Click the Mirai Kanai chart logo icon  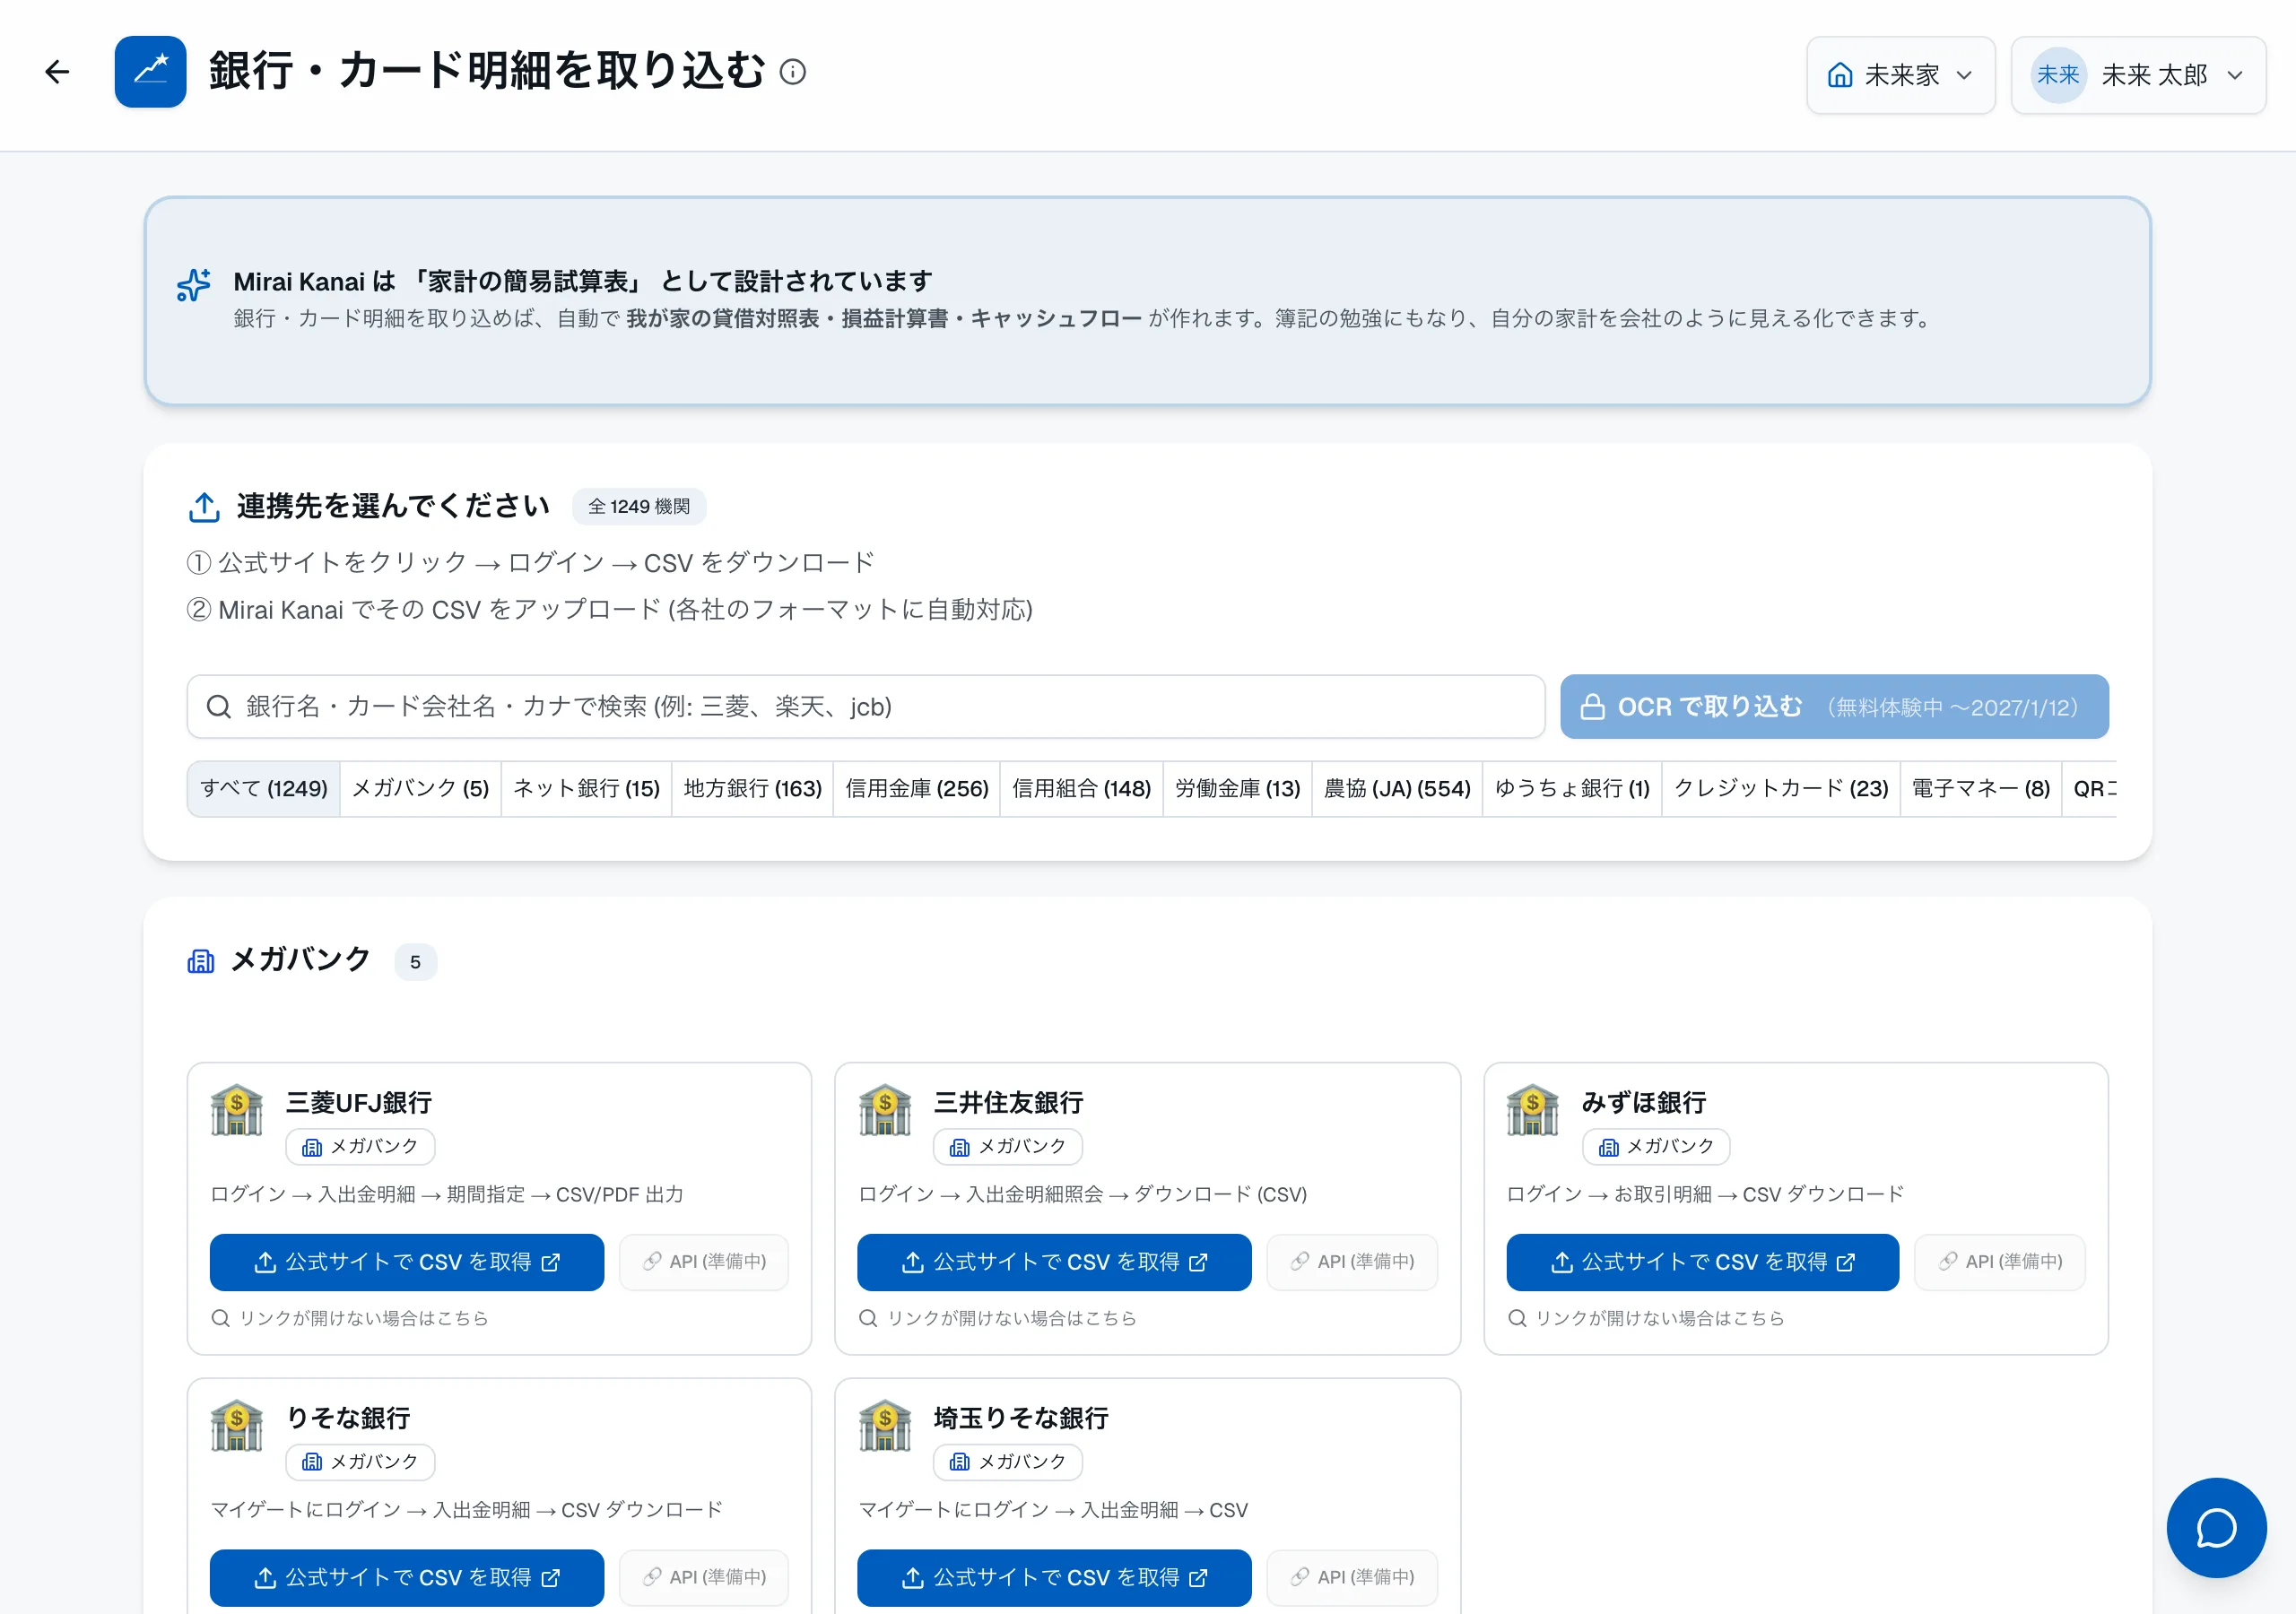click(x=150, y=72)
